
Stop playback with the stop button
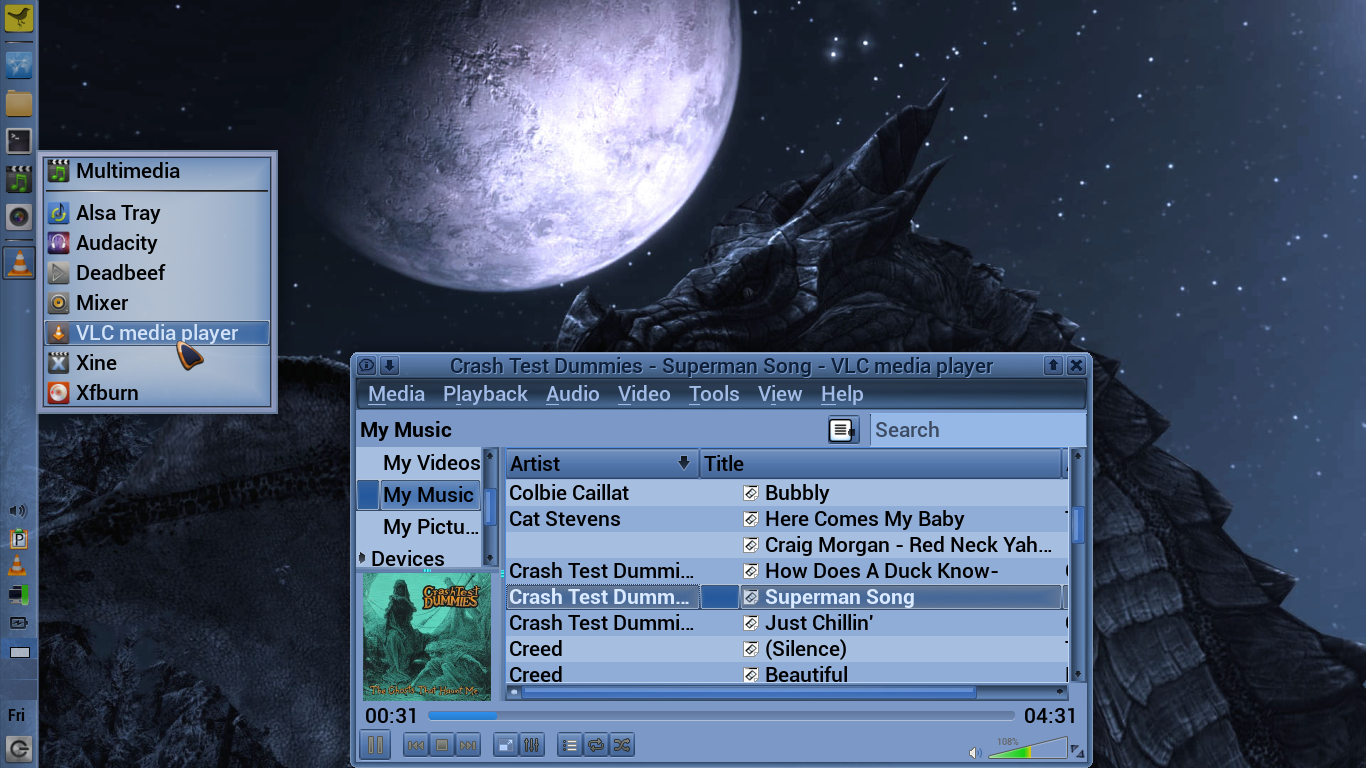click(x=442, y=745)
